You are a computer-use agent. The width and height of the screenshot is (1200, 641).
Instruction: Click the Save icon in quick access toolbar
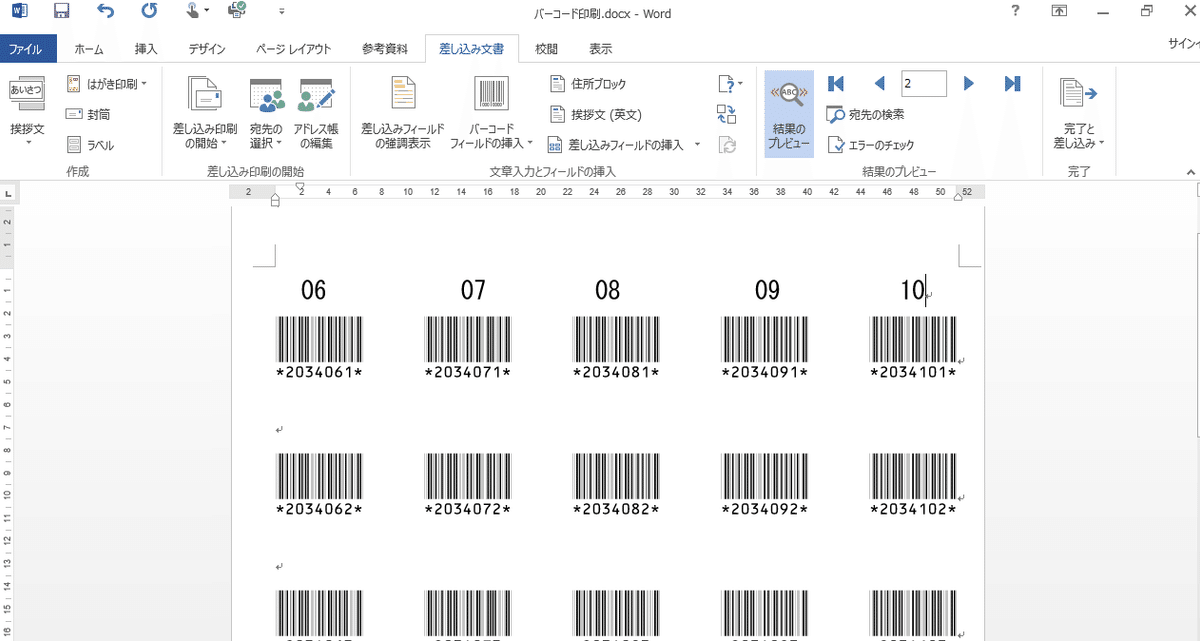click(x=62, y=12)
